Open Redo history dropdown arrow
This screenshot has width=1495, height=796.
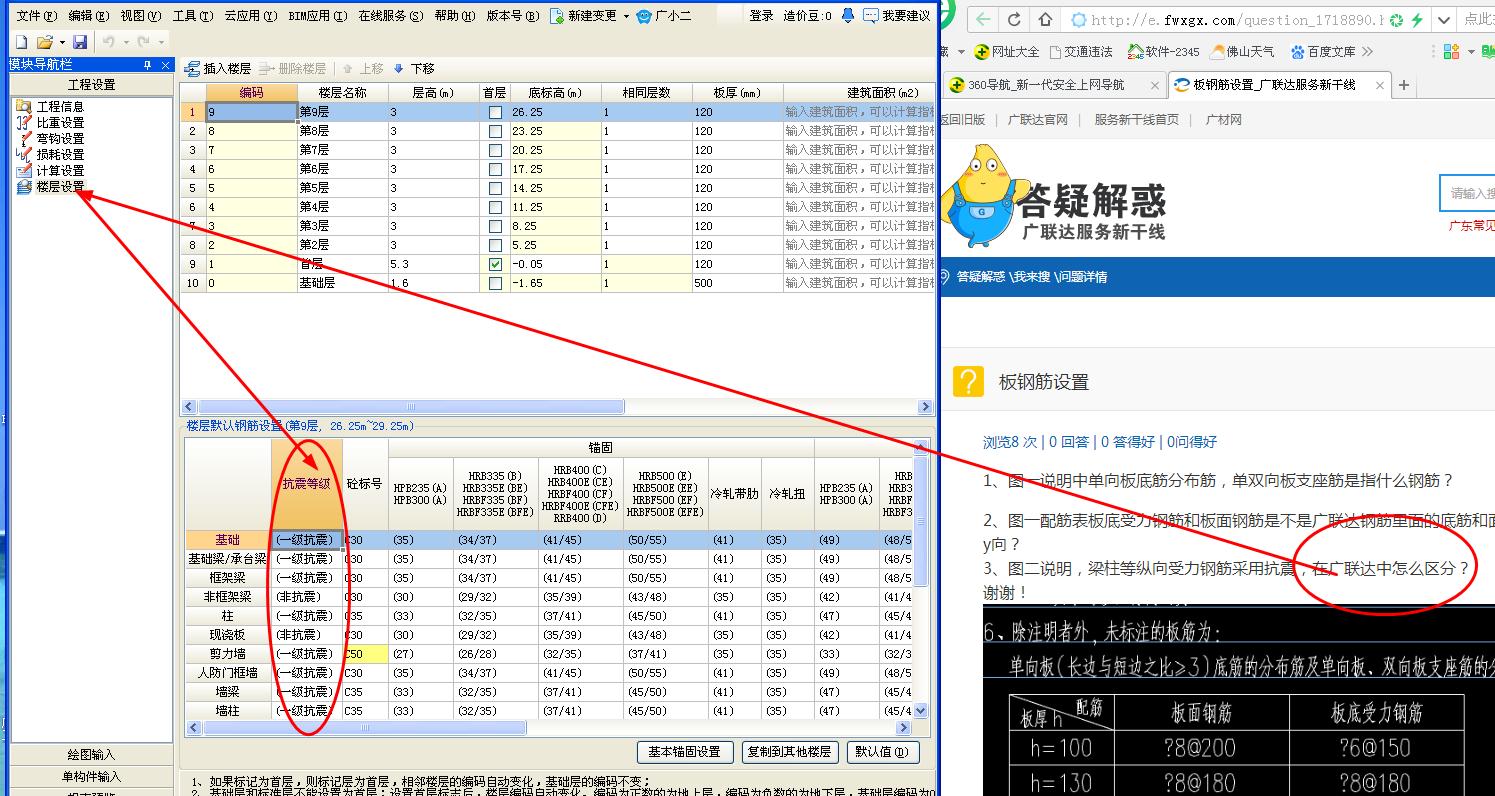162,43
